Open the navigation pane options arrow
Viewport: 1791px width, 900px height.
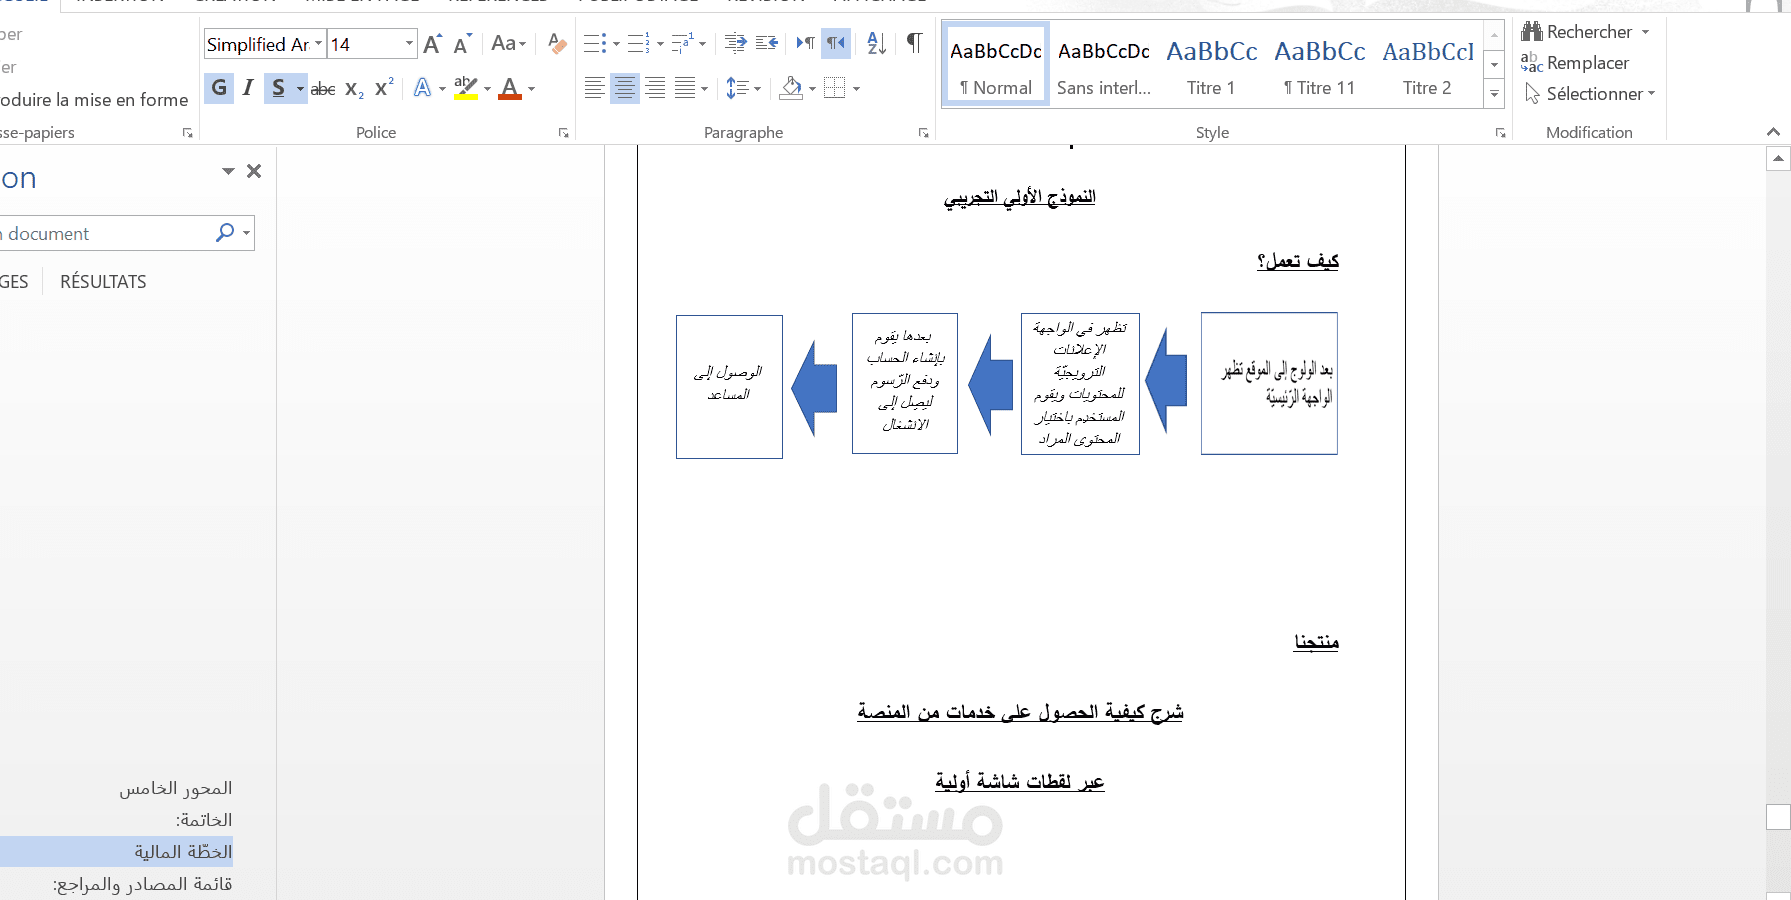tap(228, 171)
